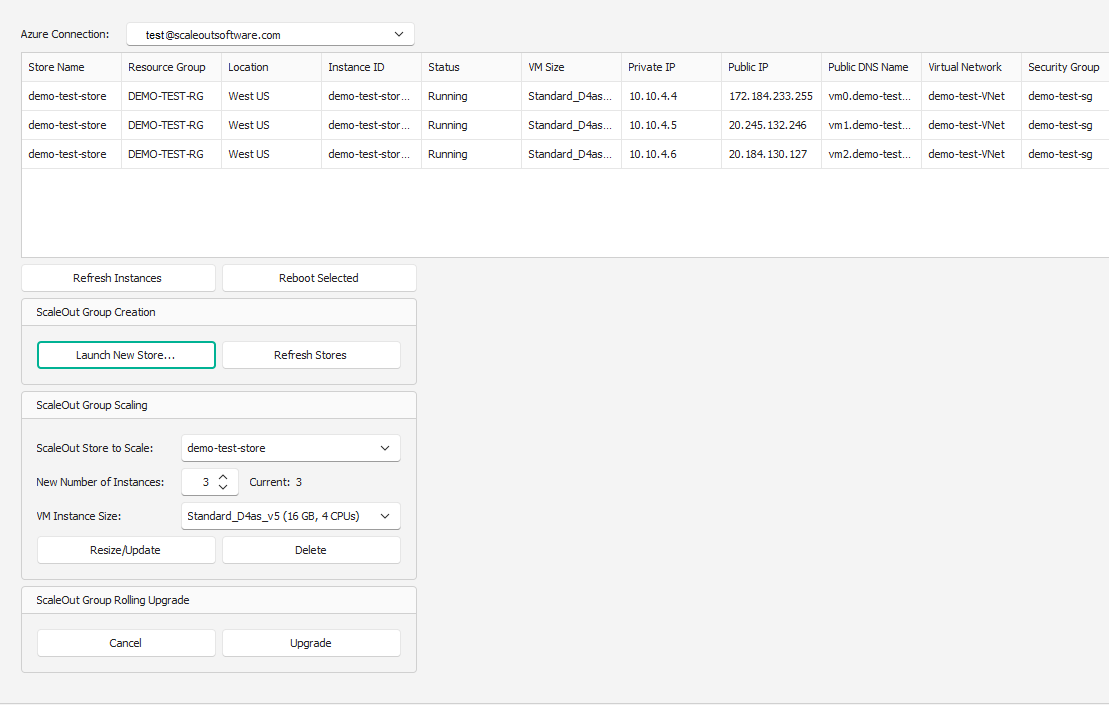Start the rolling Upgrade

(311, 643)
